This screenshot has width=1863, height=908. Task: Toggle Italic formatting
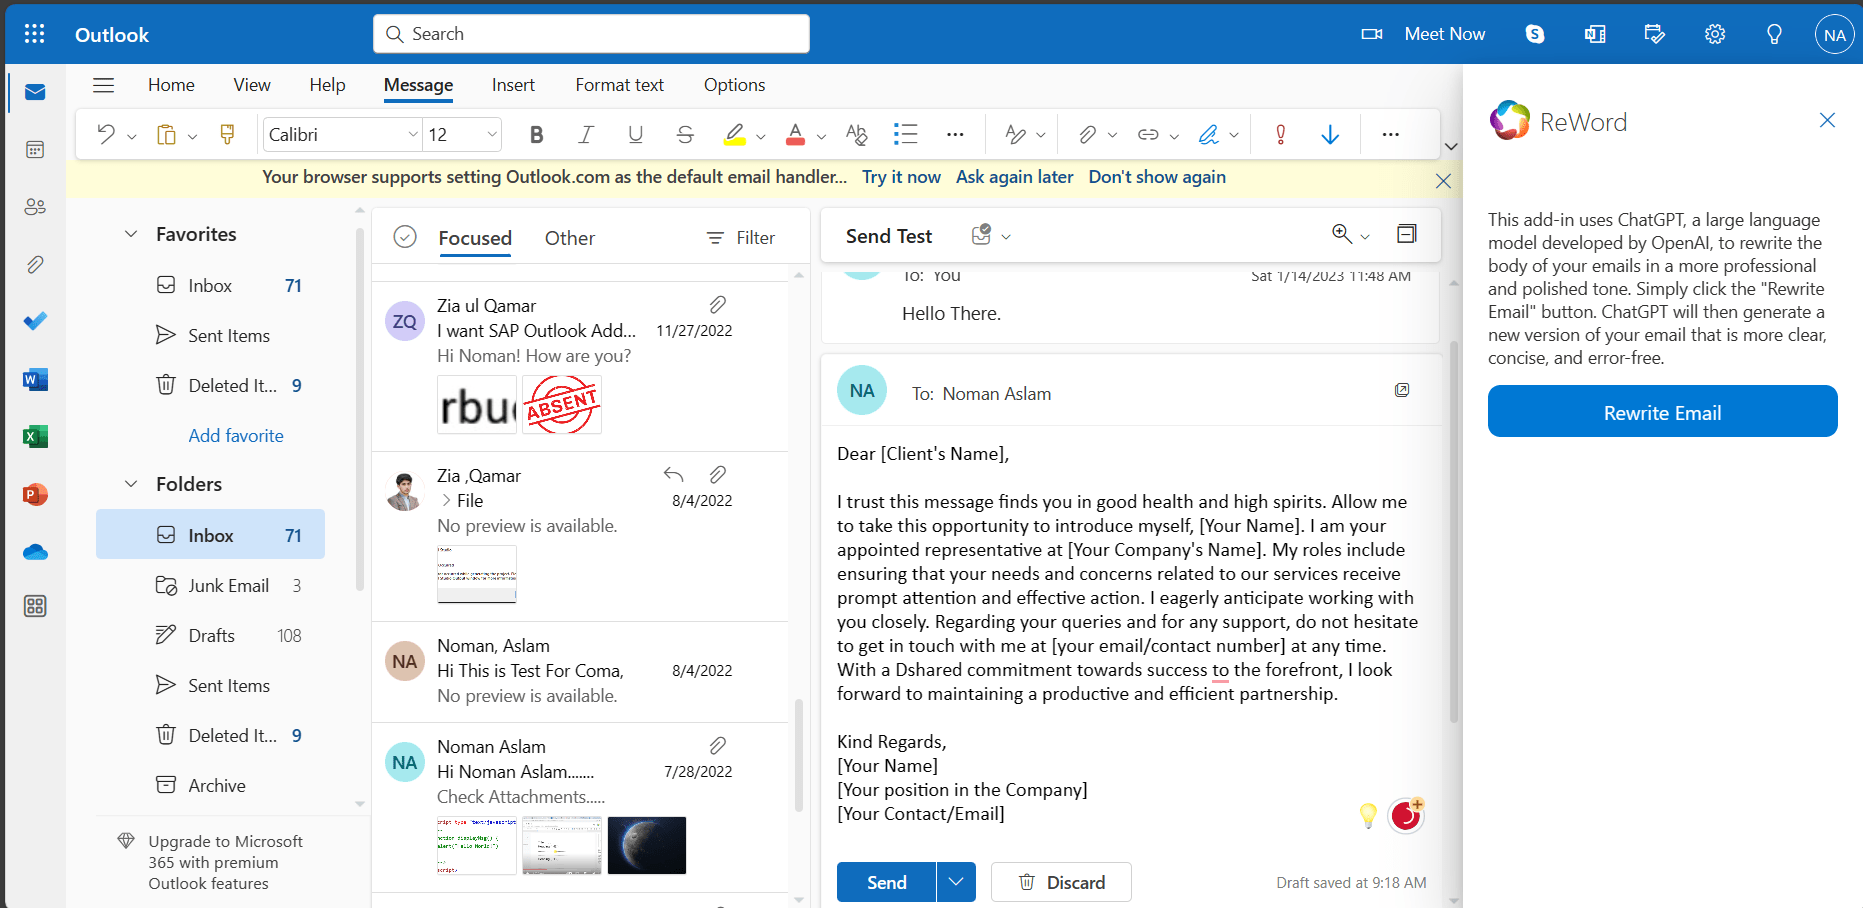tap(586, 134)
